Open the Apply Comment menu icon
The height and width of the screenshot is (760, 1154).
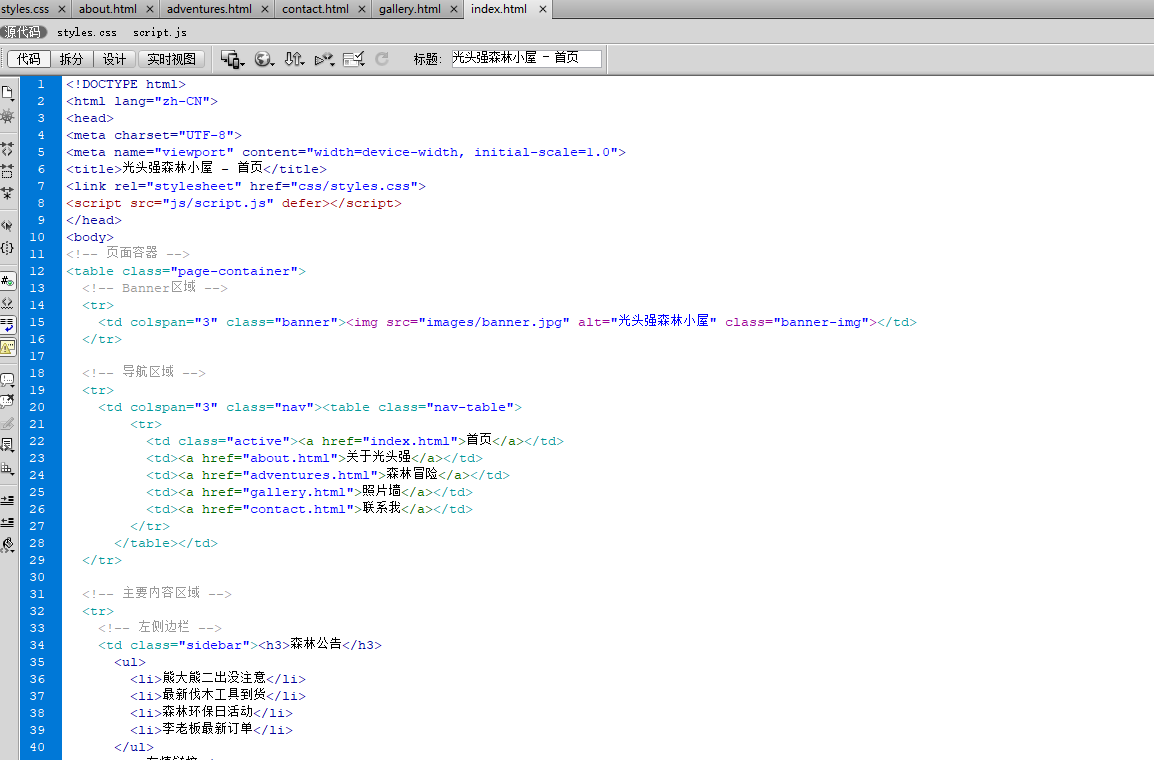pyautogui.click(x=7, y=380)
